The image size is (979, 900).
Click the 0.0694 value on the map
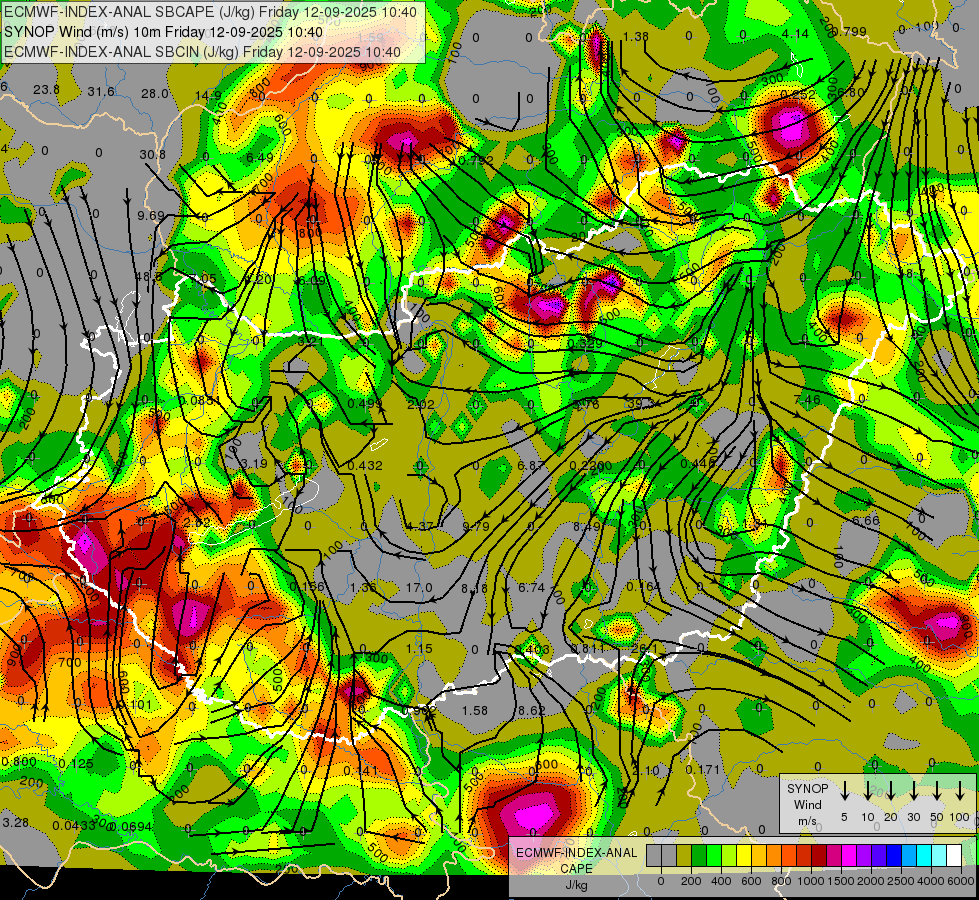pyautogui.click(x=129, y=827)
